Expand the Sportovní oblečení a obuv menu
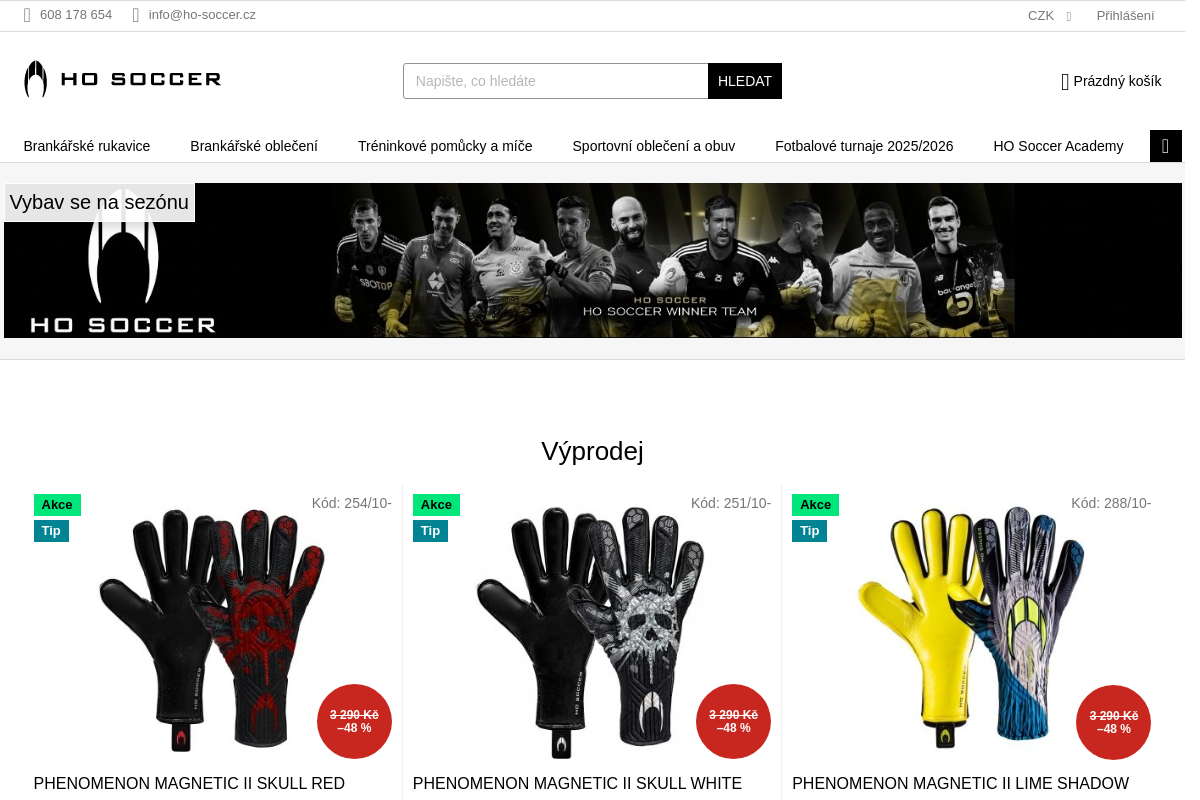Image resolution: width=1200 pixels, height=800 pixels. coord(654,146)
